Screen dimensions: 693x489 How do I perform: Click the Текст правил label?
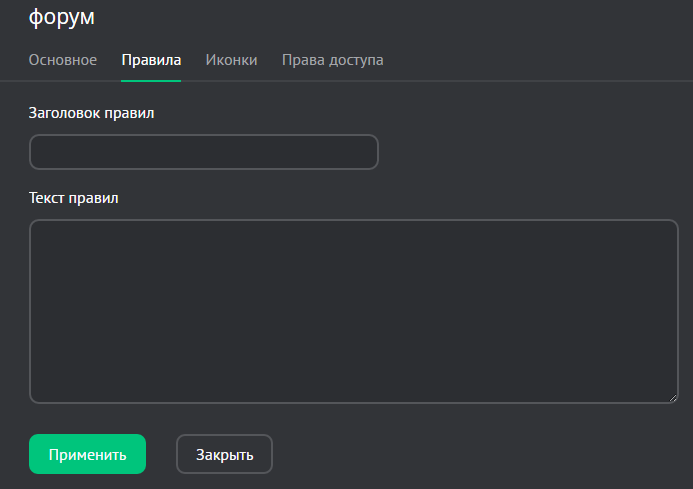pyautogui.click(x=74, y=197)
